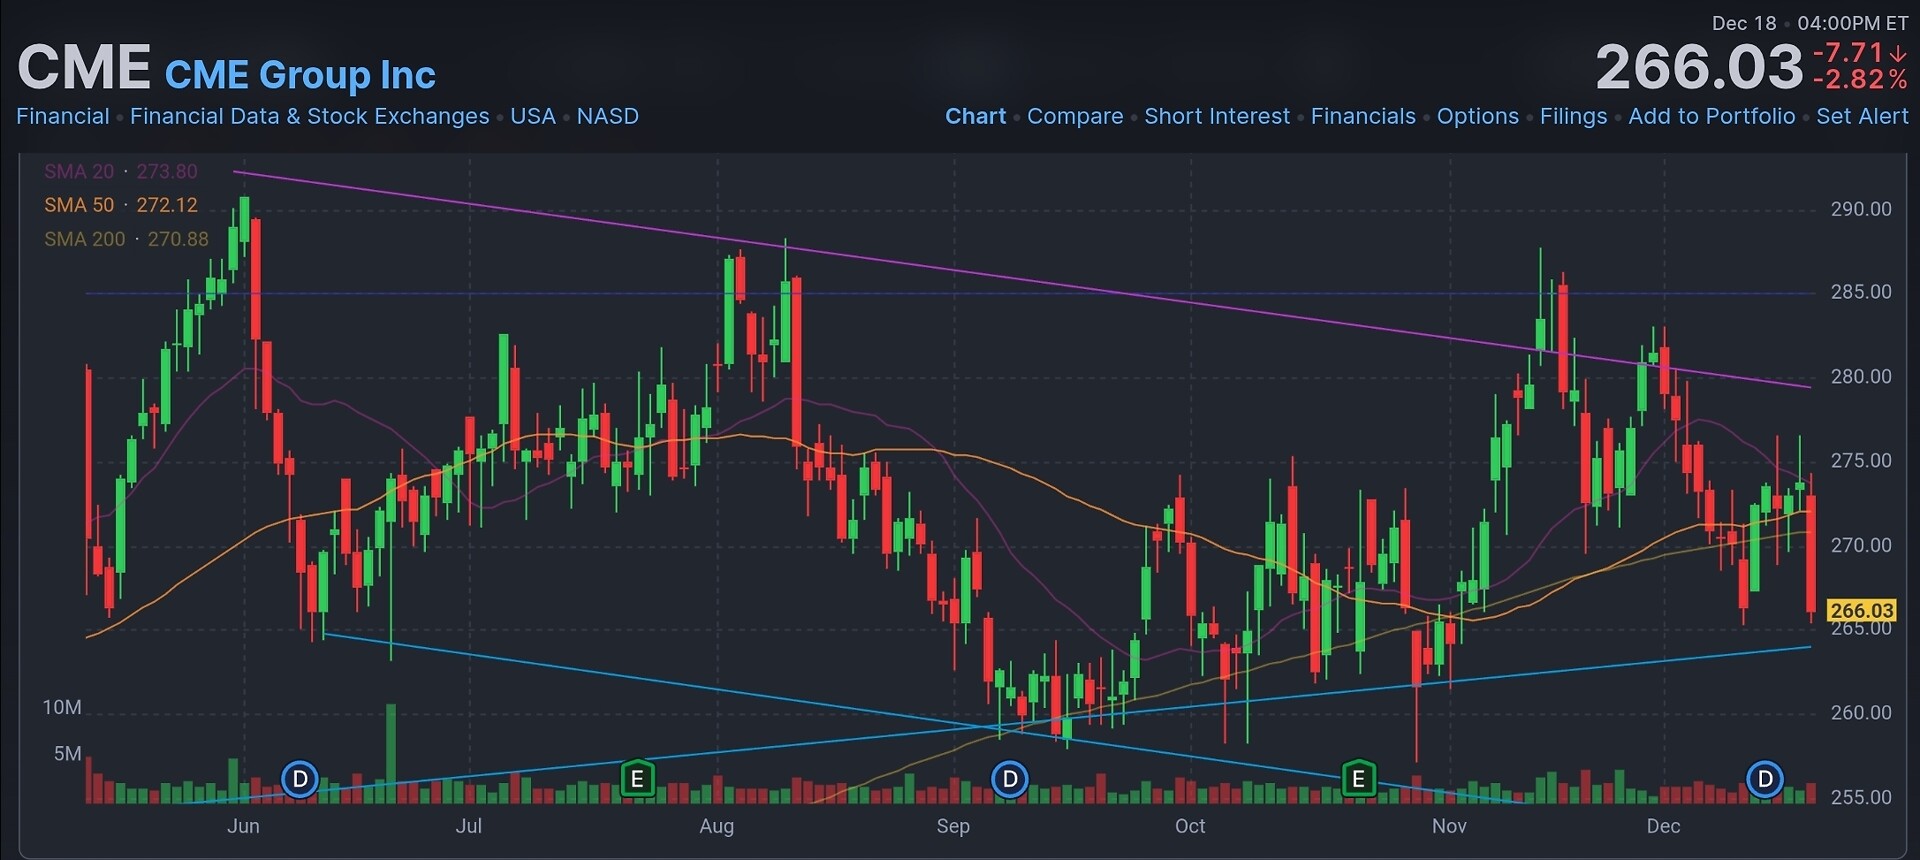Click the NASD exchange link
Image resolution: width=1920 pixels, height=860 pixels.
coord(607,116)
